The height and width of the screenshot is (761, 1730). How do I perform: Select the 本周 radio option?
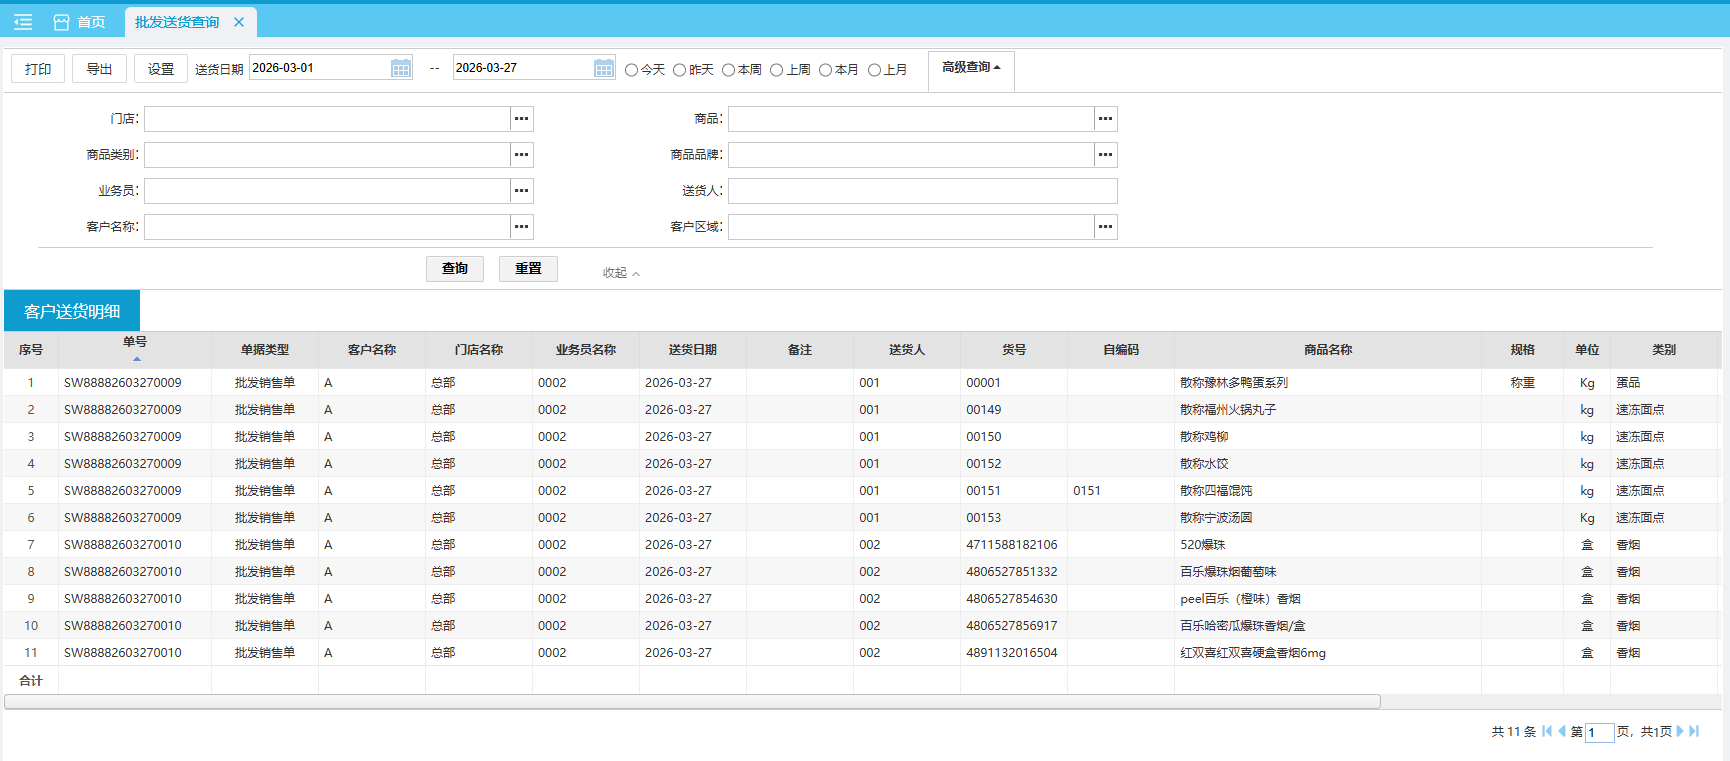(728, 70)
